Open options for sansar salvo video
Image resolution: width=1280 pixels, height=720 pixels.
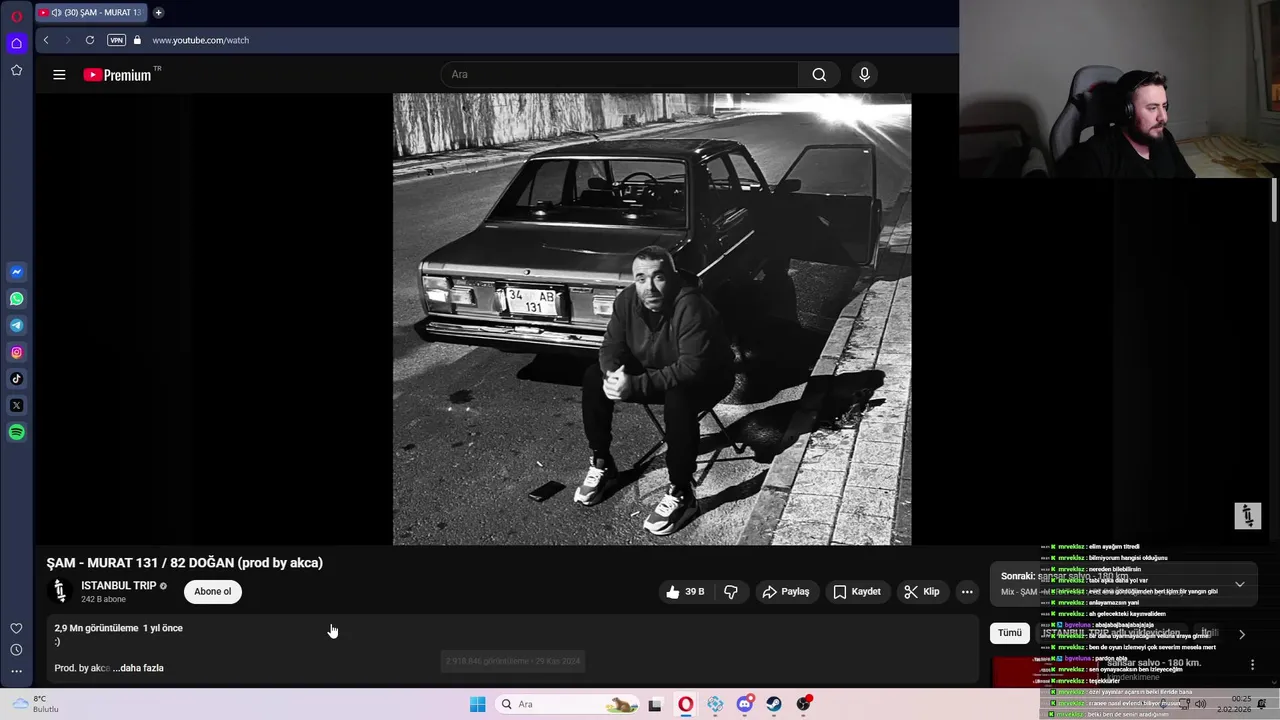point(1252,664)
